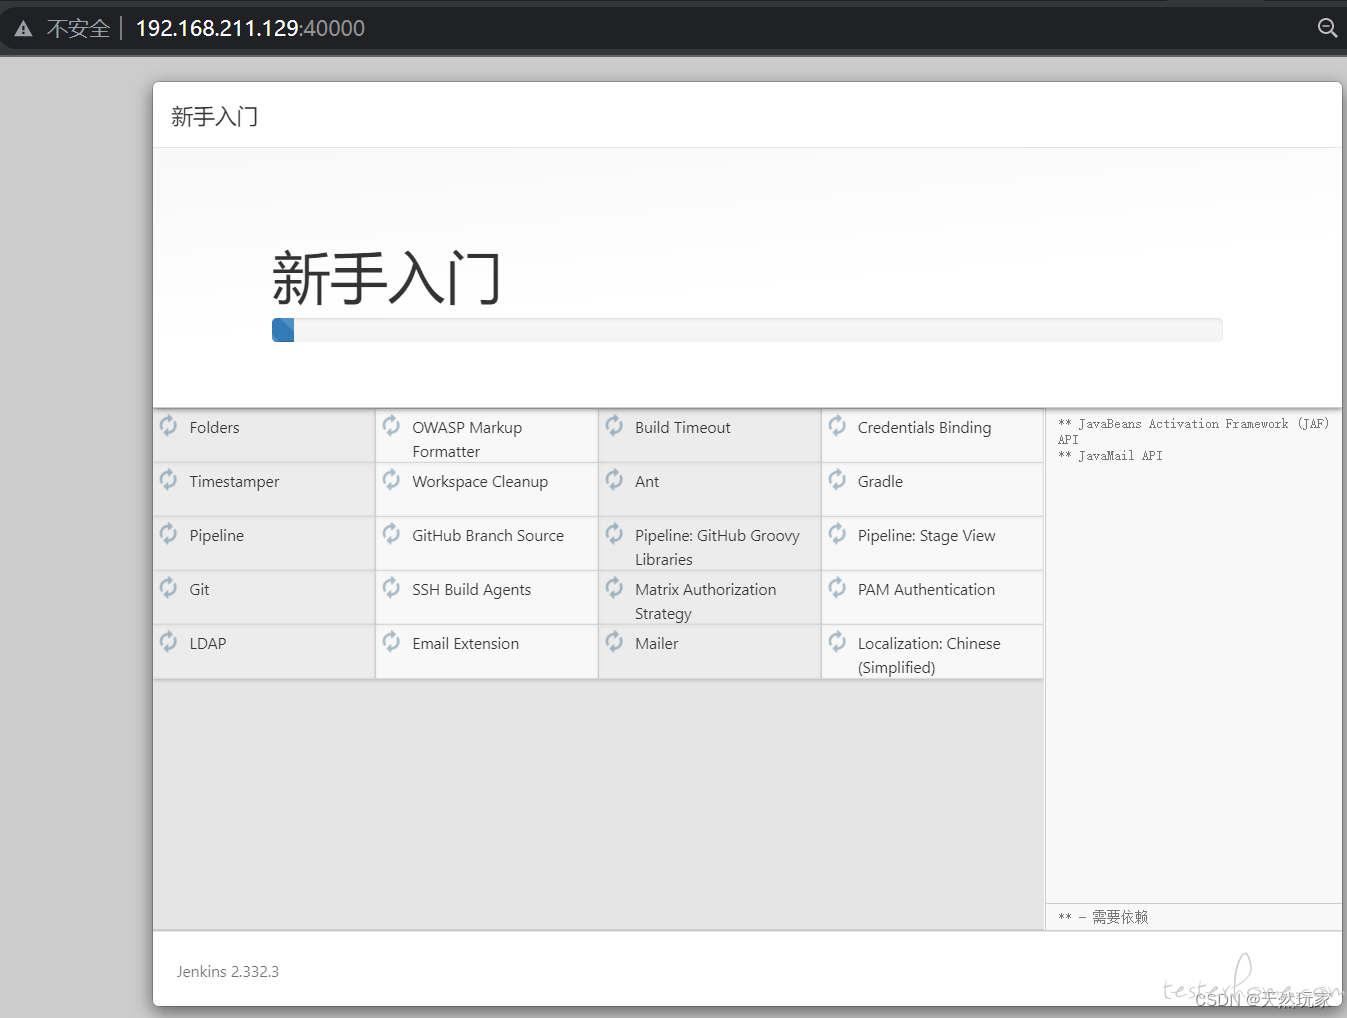Click the OWASP Markup Formatter plugin name
Image resolution: width=1347 pixels, height=1018 pixels.
pyautogui.click(x=467, y=440)
